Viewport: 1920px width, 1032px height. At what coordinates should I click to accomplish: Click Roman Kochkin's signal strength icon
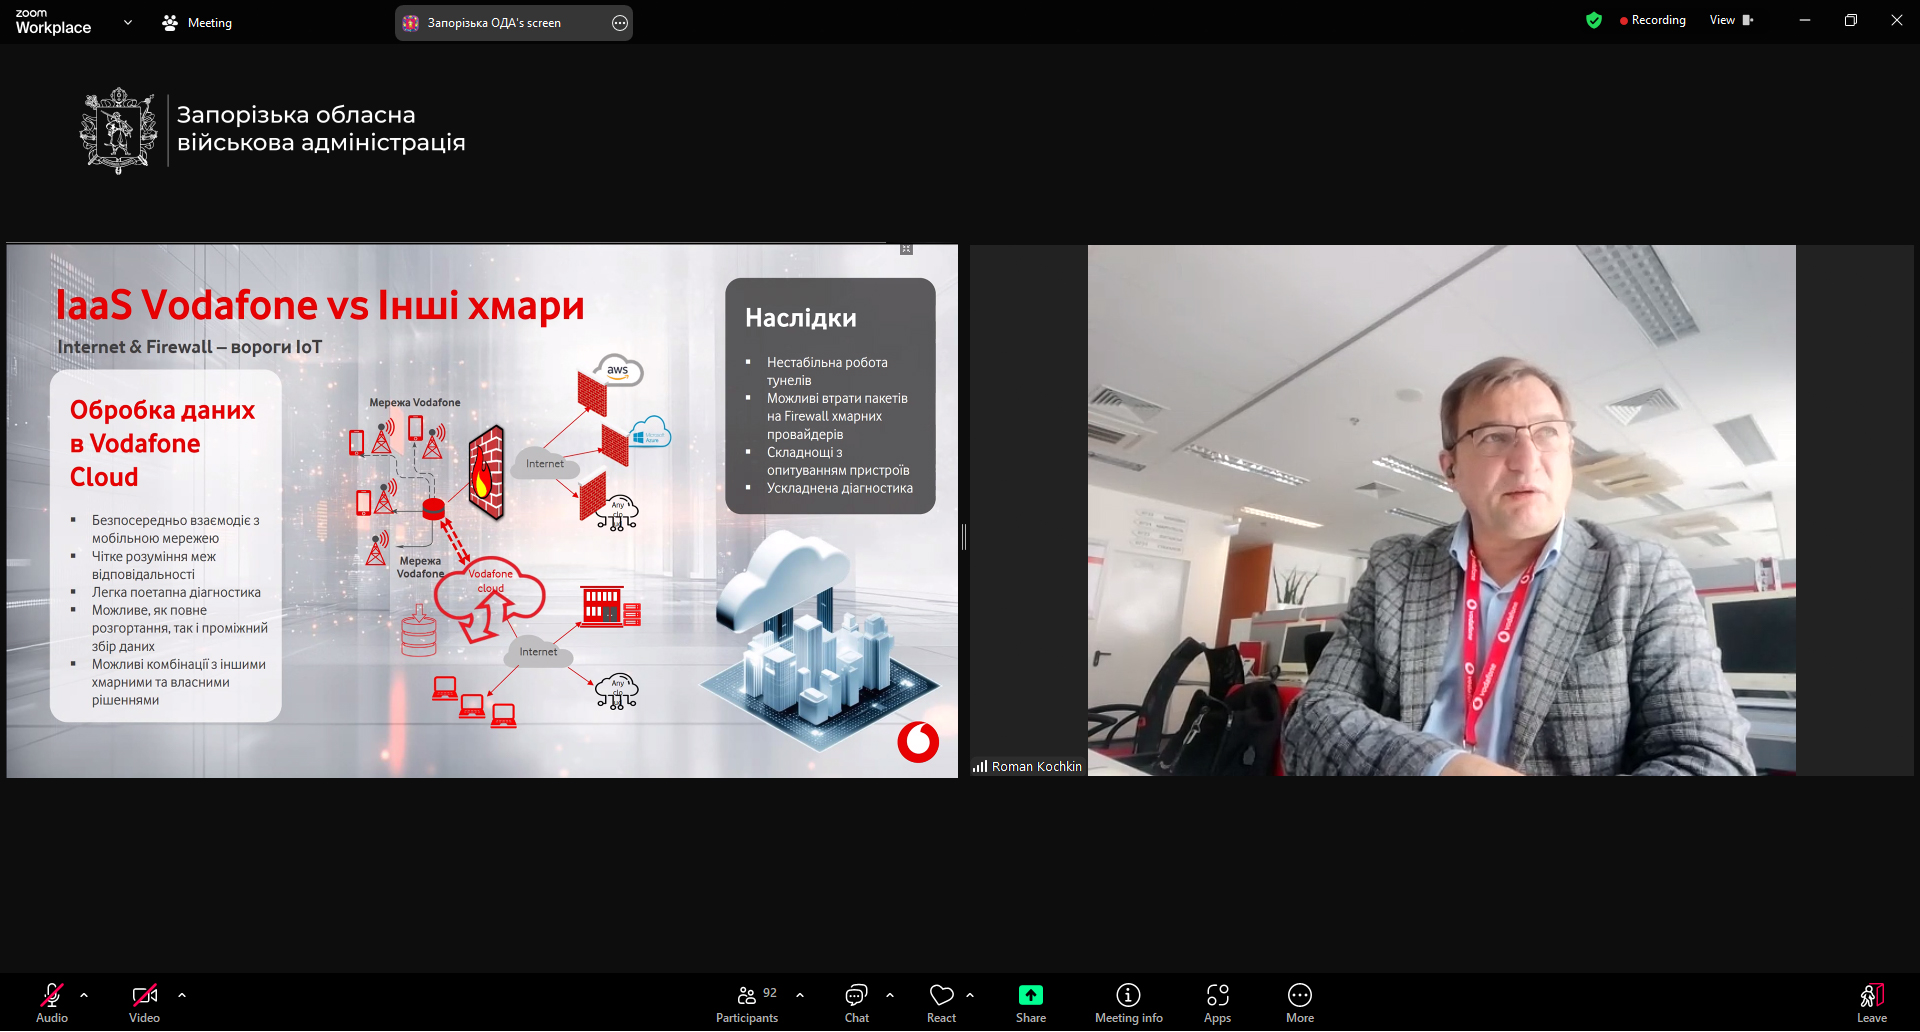[980, 766]
